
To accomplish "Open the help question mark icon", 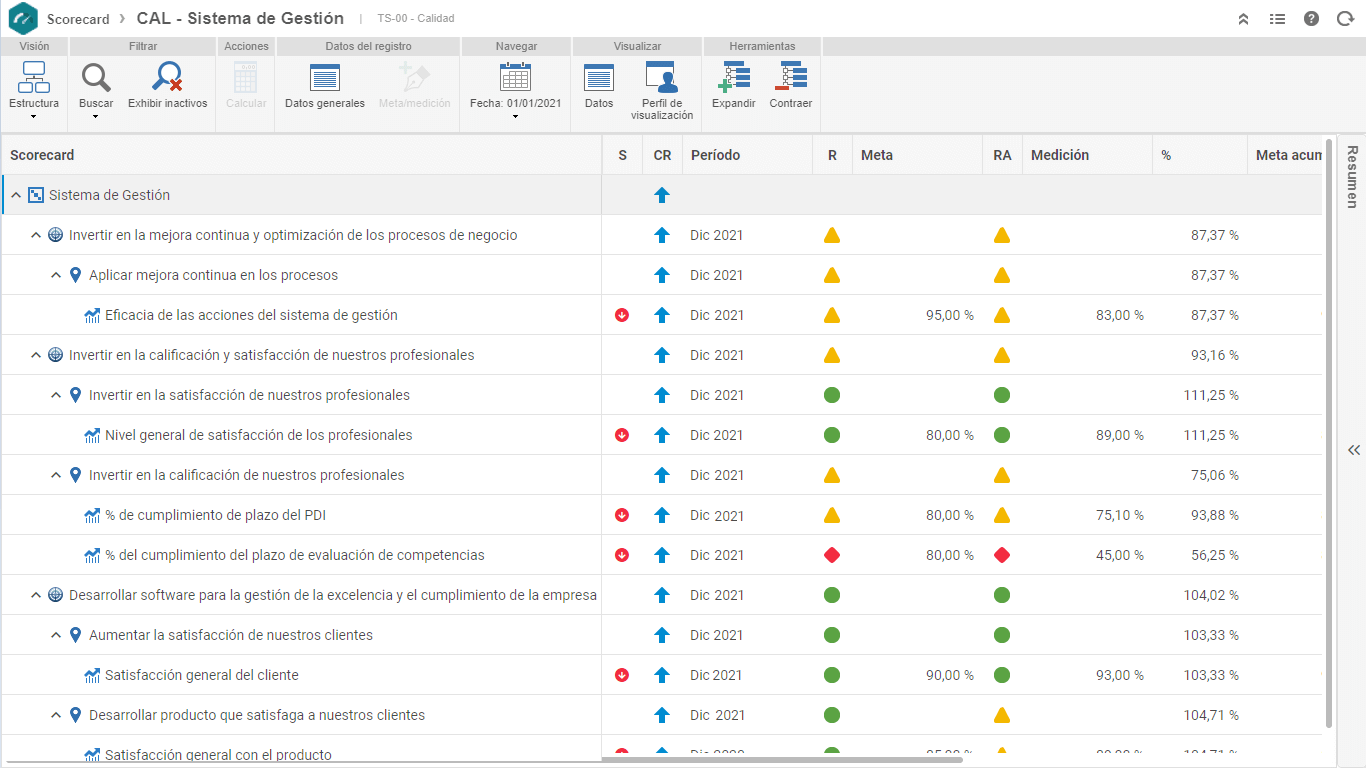I will 1311,18.
